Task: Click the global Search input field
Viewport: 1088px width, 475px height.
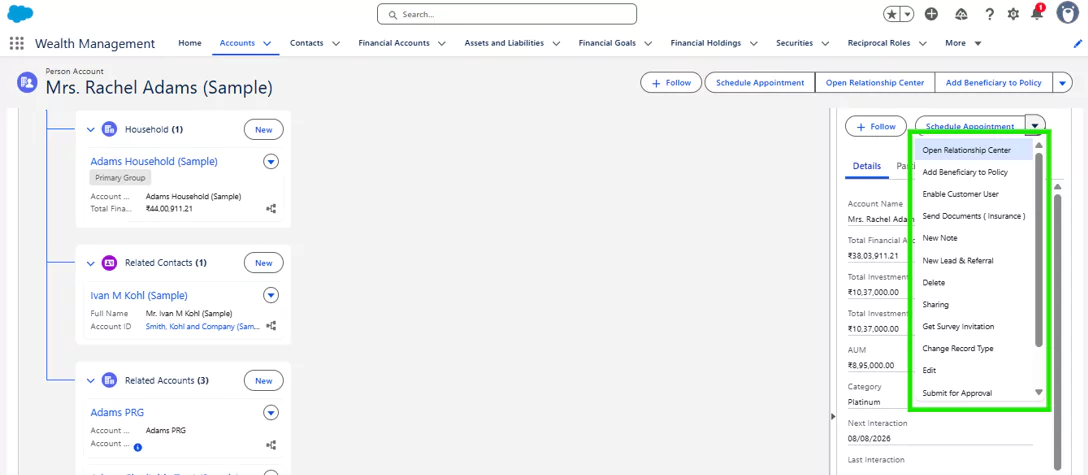Action: (x=507, y=14)
